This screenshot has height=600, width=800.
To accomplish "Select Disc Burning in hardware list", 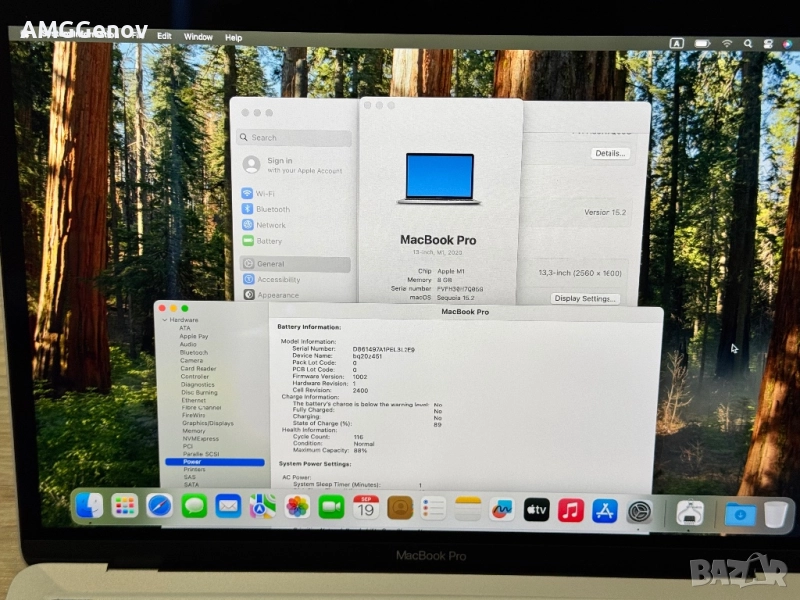I will tap(199, 392).
